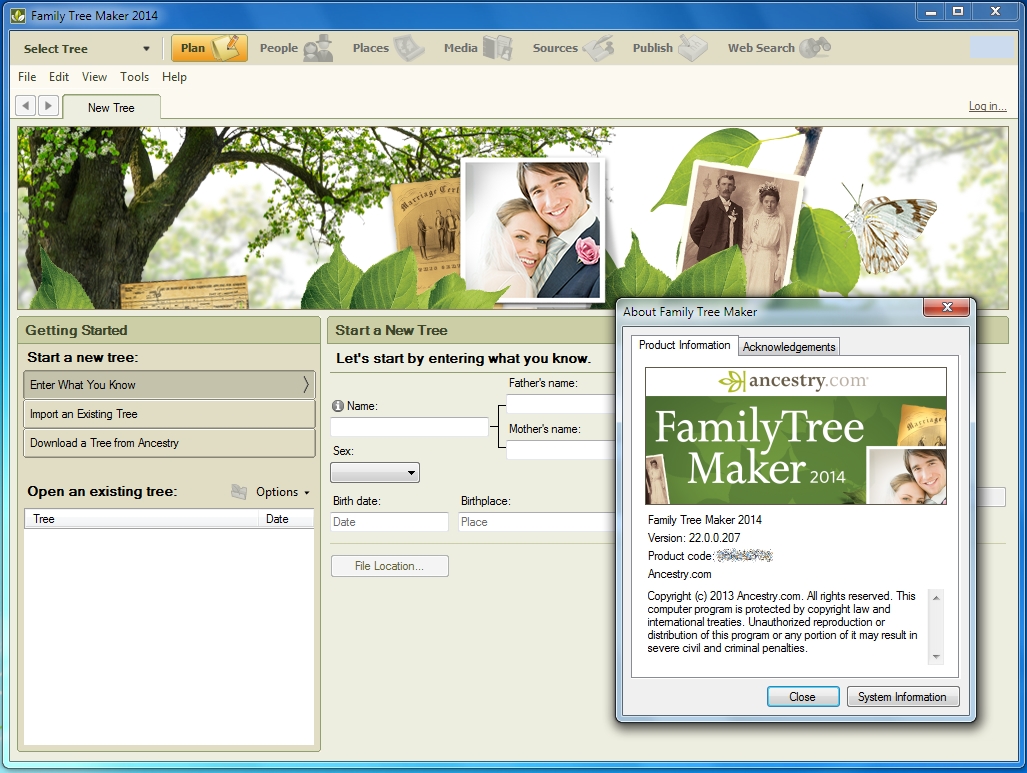
Task: Open the Publish workspace
Action: tap(669, 48)
